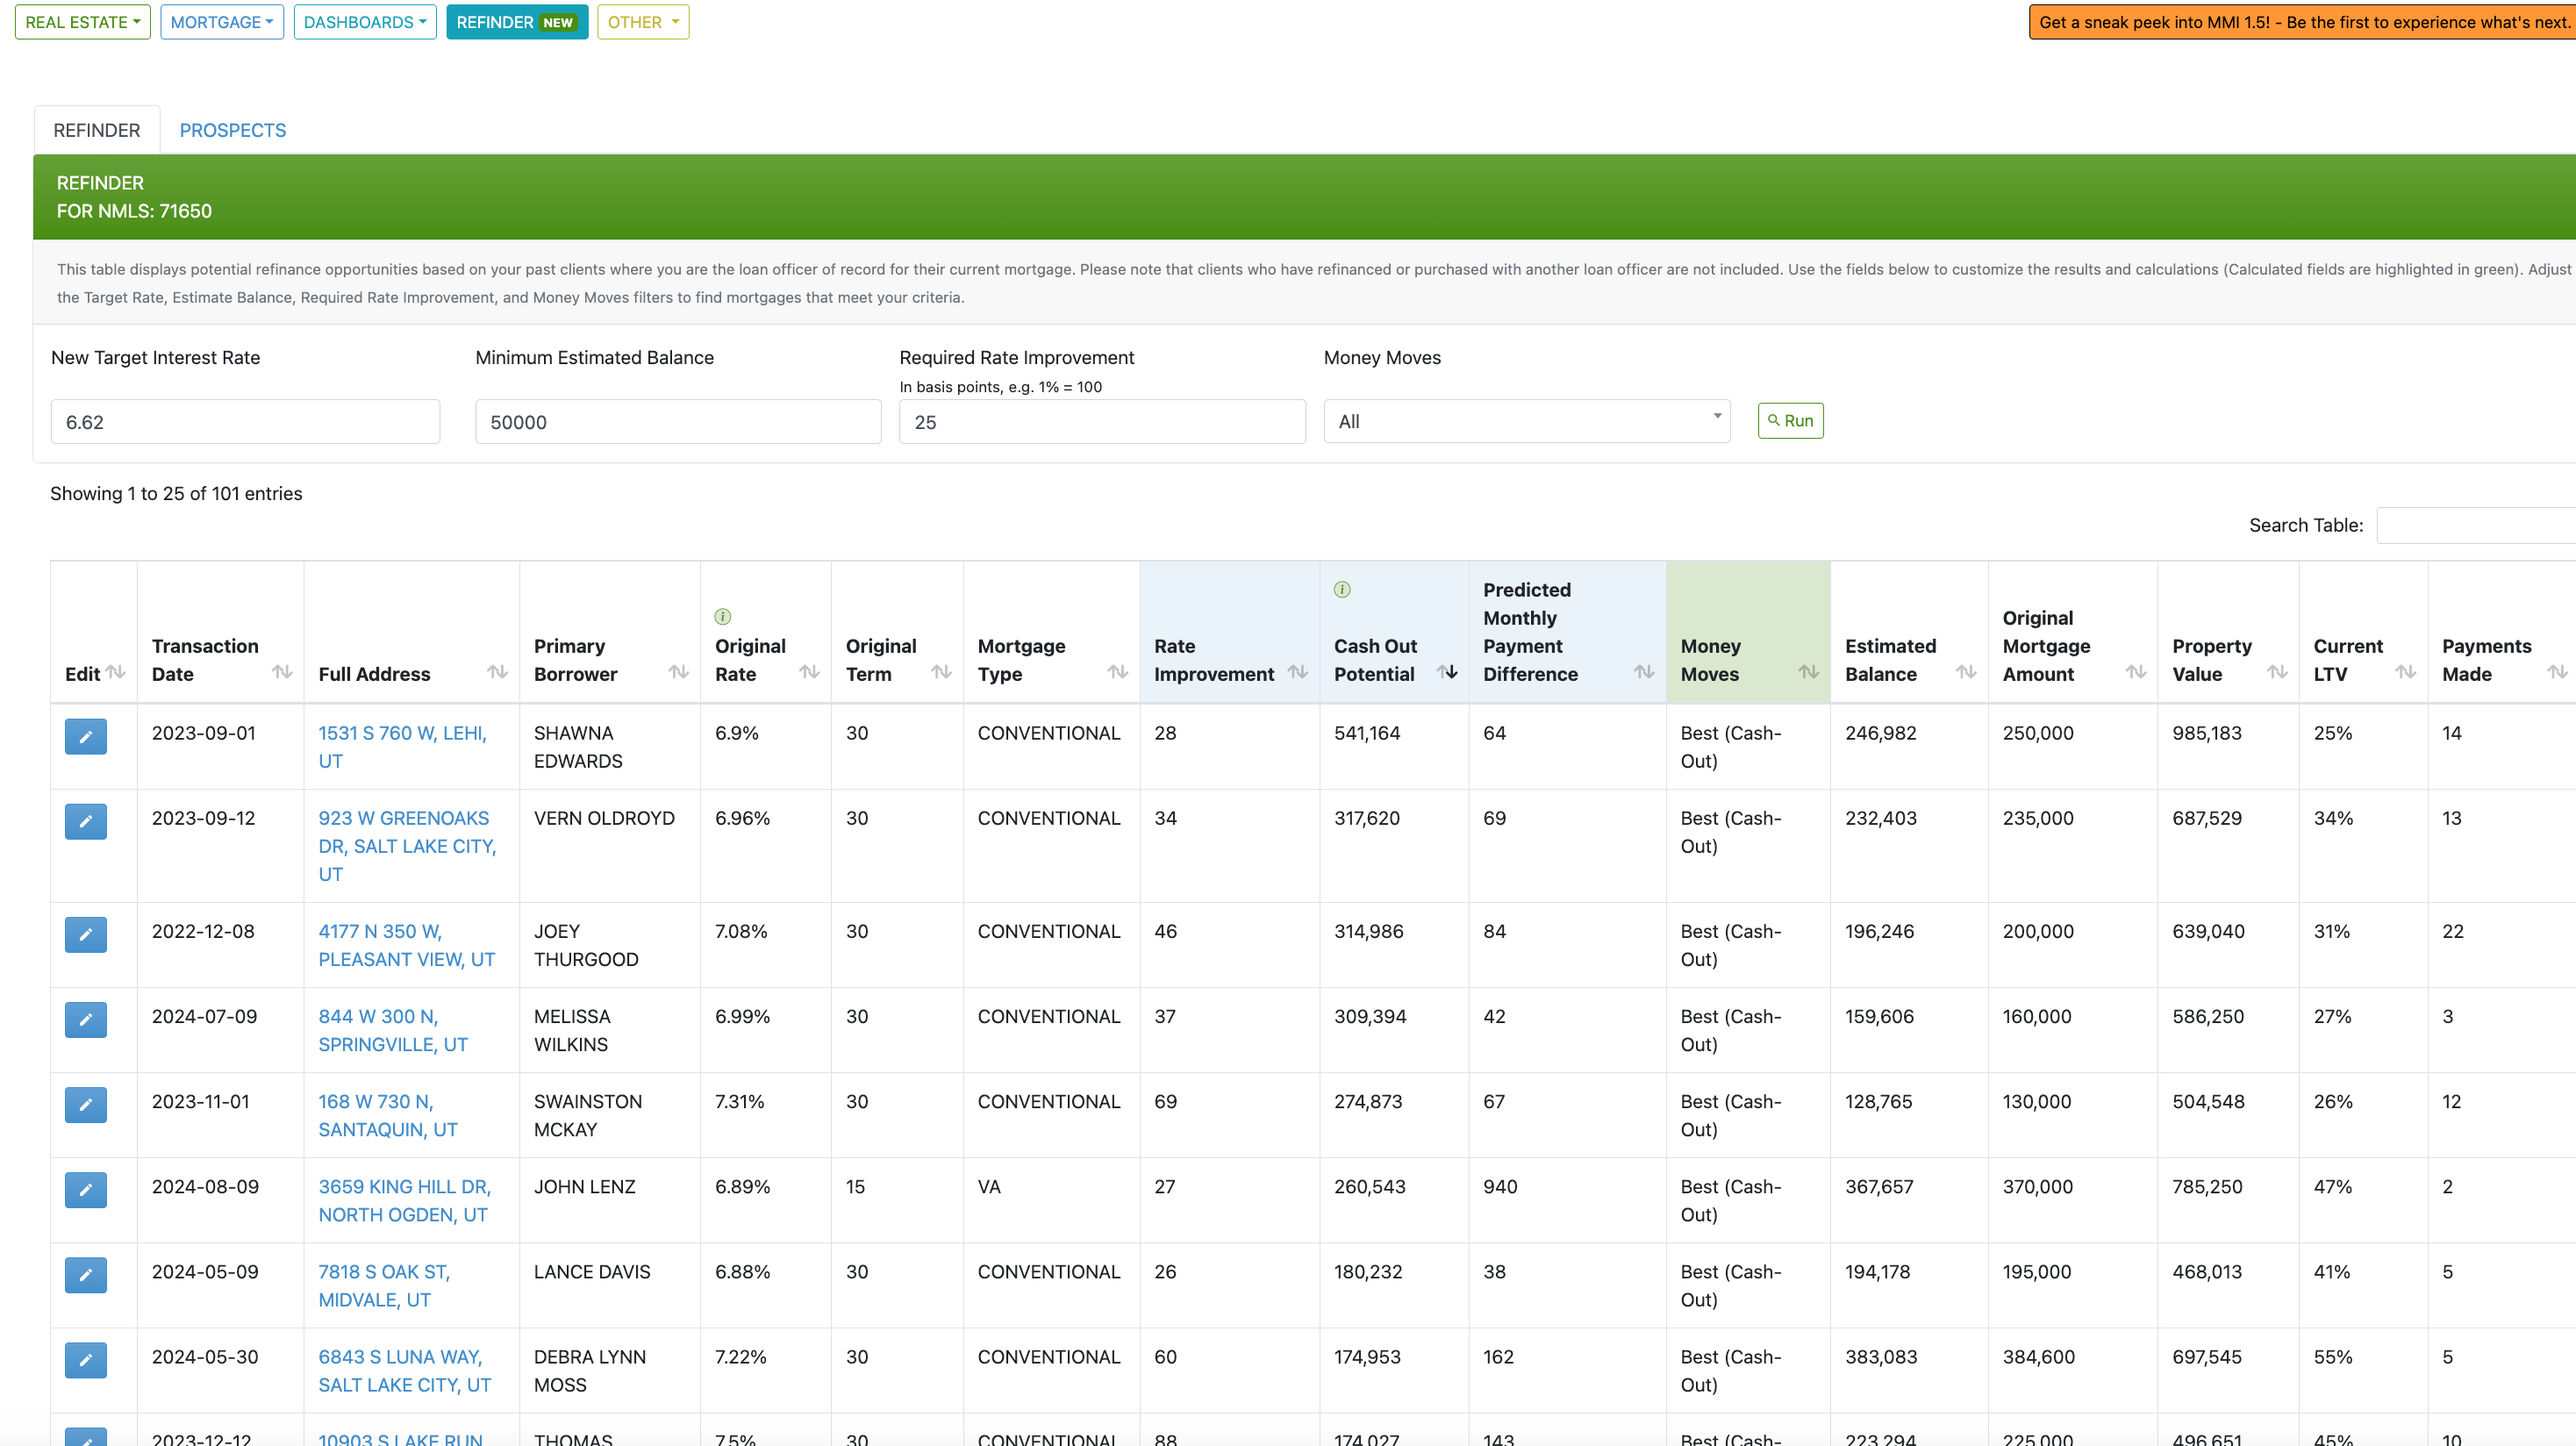Sort by Original Rate column
Screen dimensions: 2576x1446
coord(810,672)
